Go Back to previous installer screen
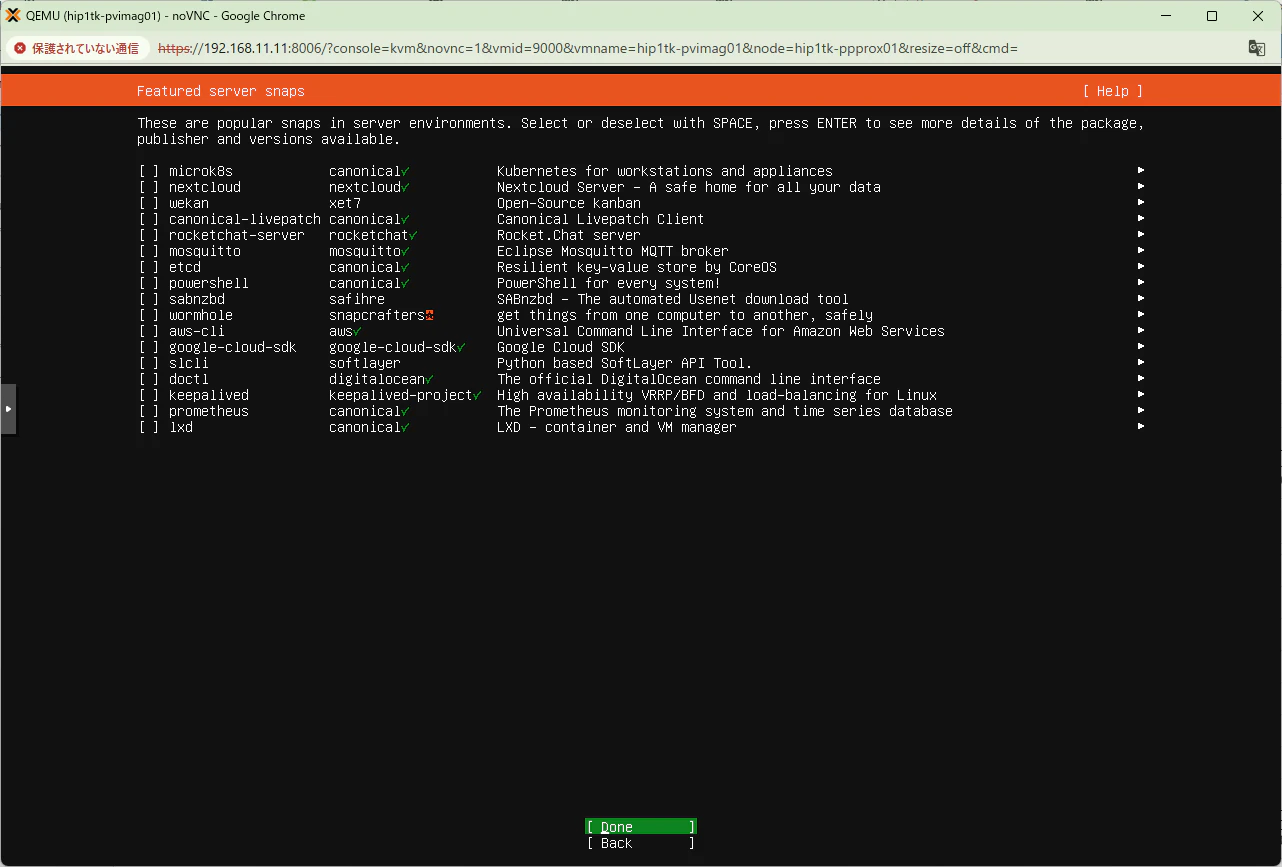 click(x=641, y=843)
